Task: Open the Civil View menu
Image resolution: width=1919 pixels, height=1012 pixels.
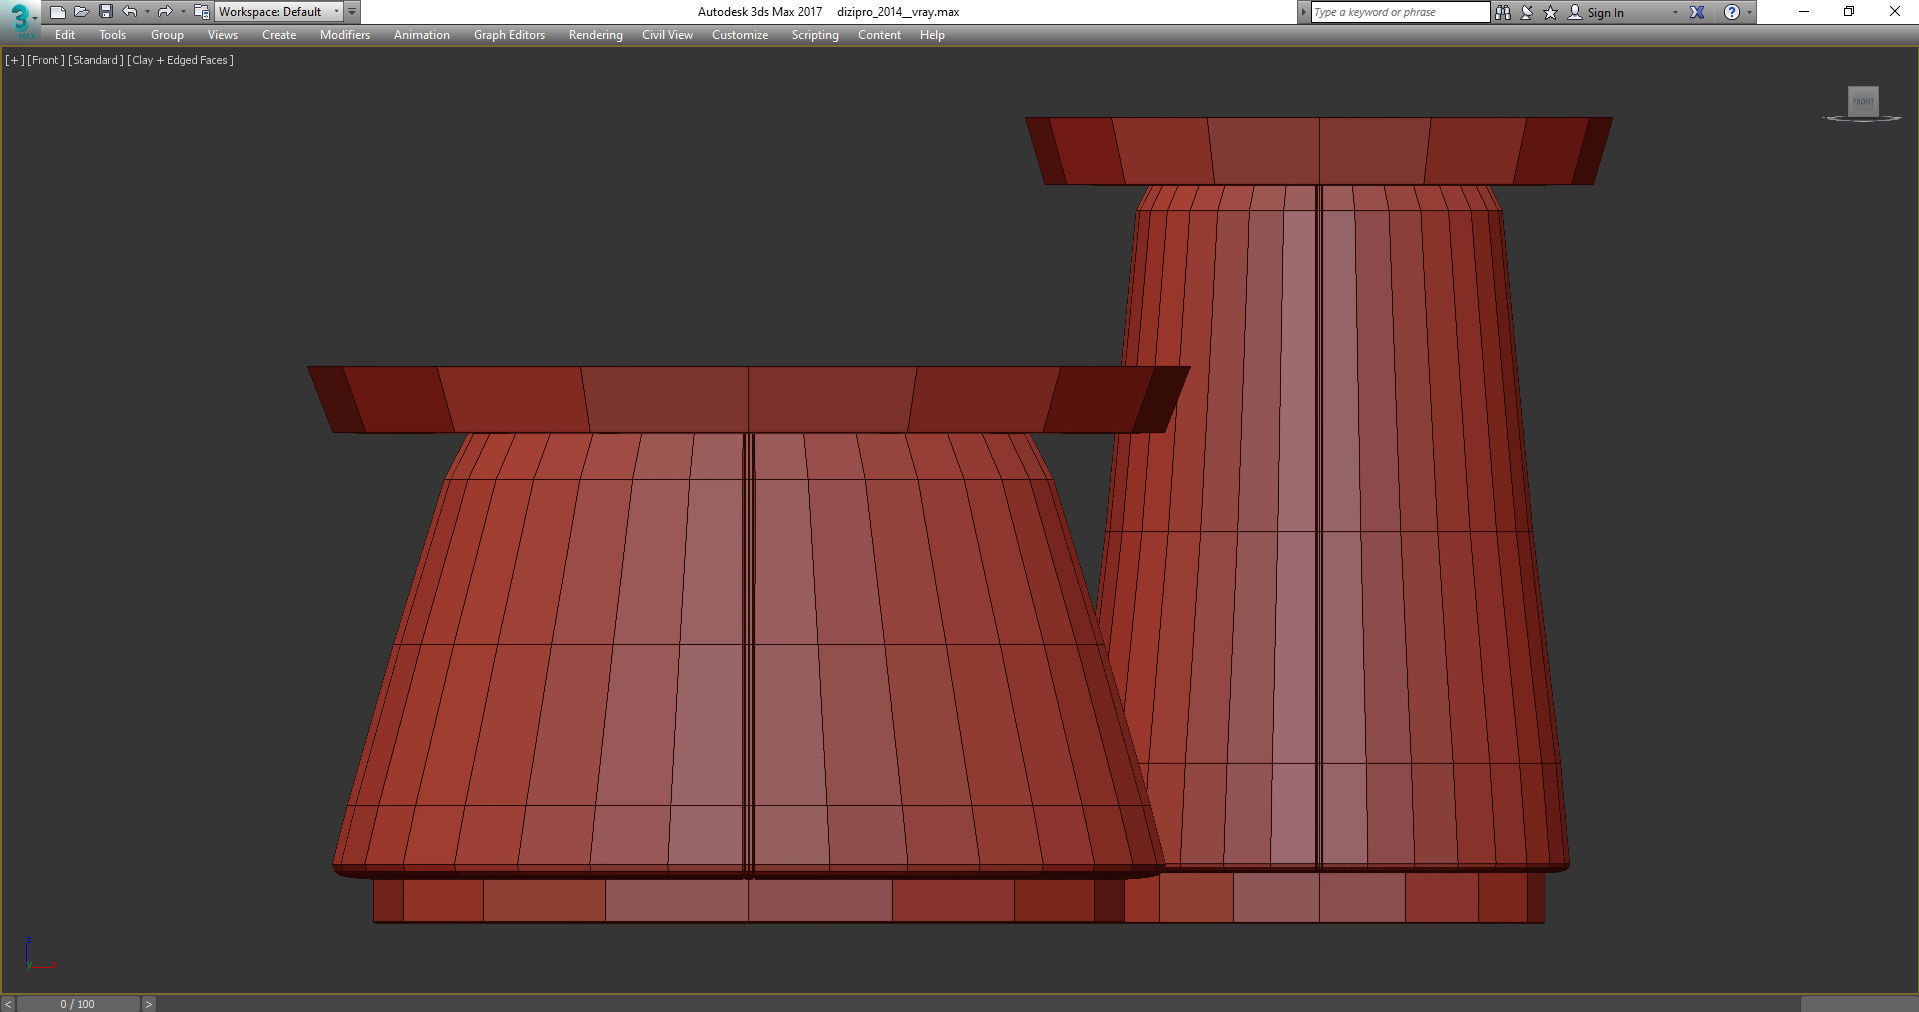Action: tap(667, 35)
